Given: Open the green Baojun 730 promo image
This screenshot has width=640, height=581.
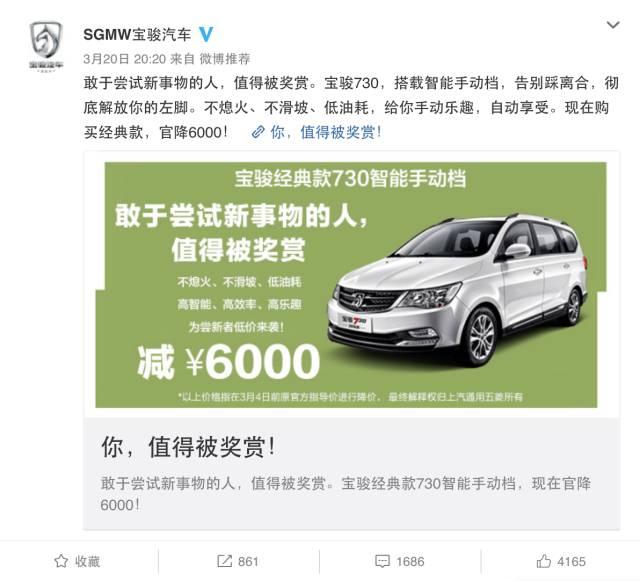Looking at the screenshot, I should point(351,285).
